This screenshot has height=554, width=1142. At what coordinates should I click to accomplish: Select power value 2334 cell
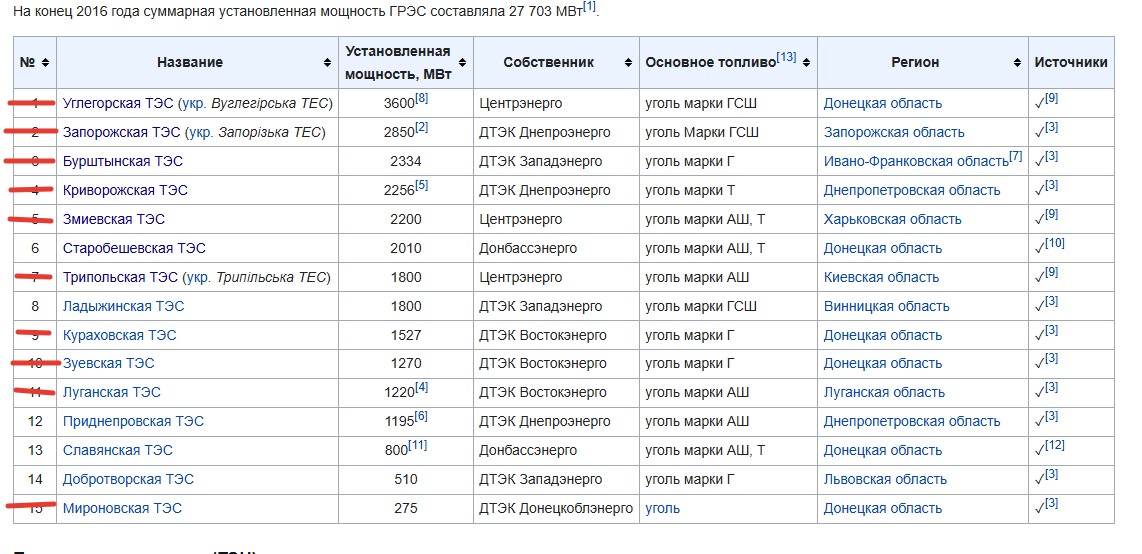coord(406,161)
